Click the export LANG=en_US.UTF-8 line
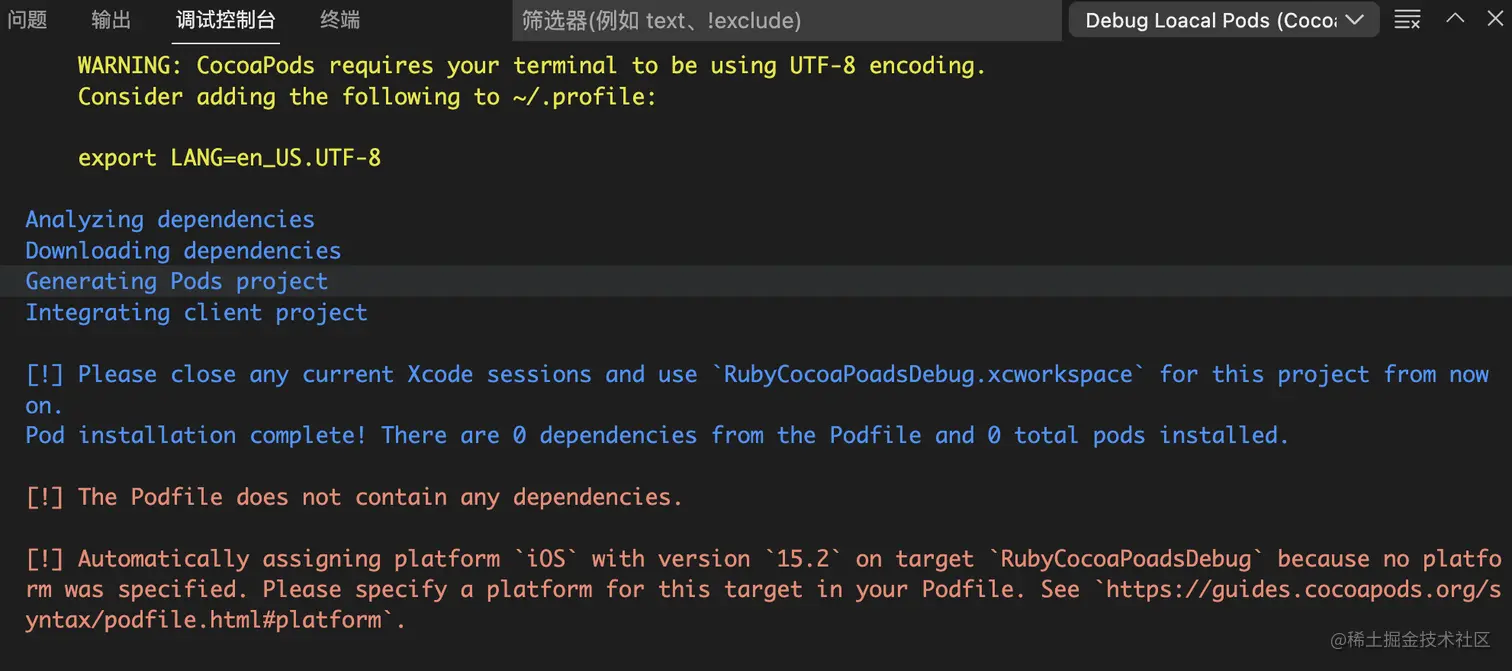Viewport: 1512px width, 671px height. pos(229,158)
